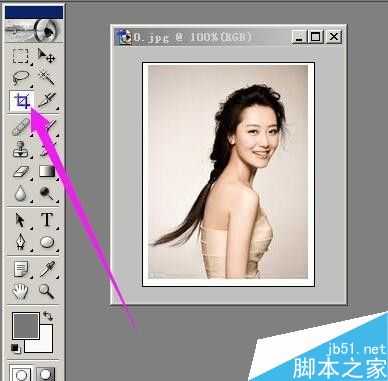Select the Ellipse shape tool

[47, 242]
